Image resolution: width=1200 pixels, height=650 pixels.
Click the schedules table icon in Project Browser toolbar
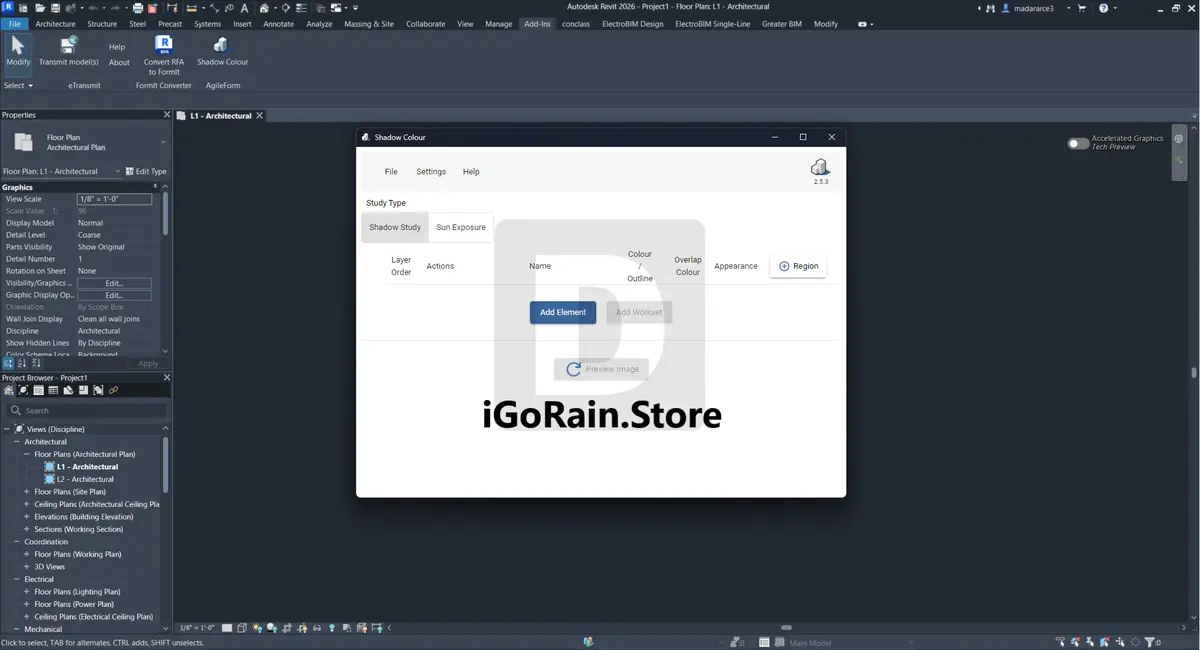pos(54,391)
